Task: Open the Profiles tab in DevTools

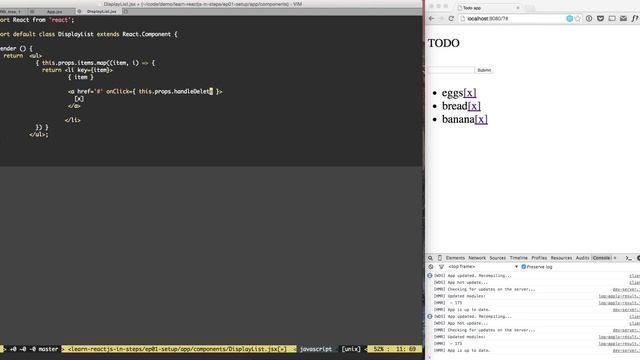Action: tap(539, 258)
